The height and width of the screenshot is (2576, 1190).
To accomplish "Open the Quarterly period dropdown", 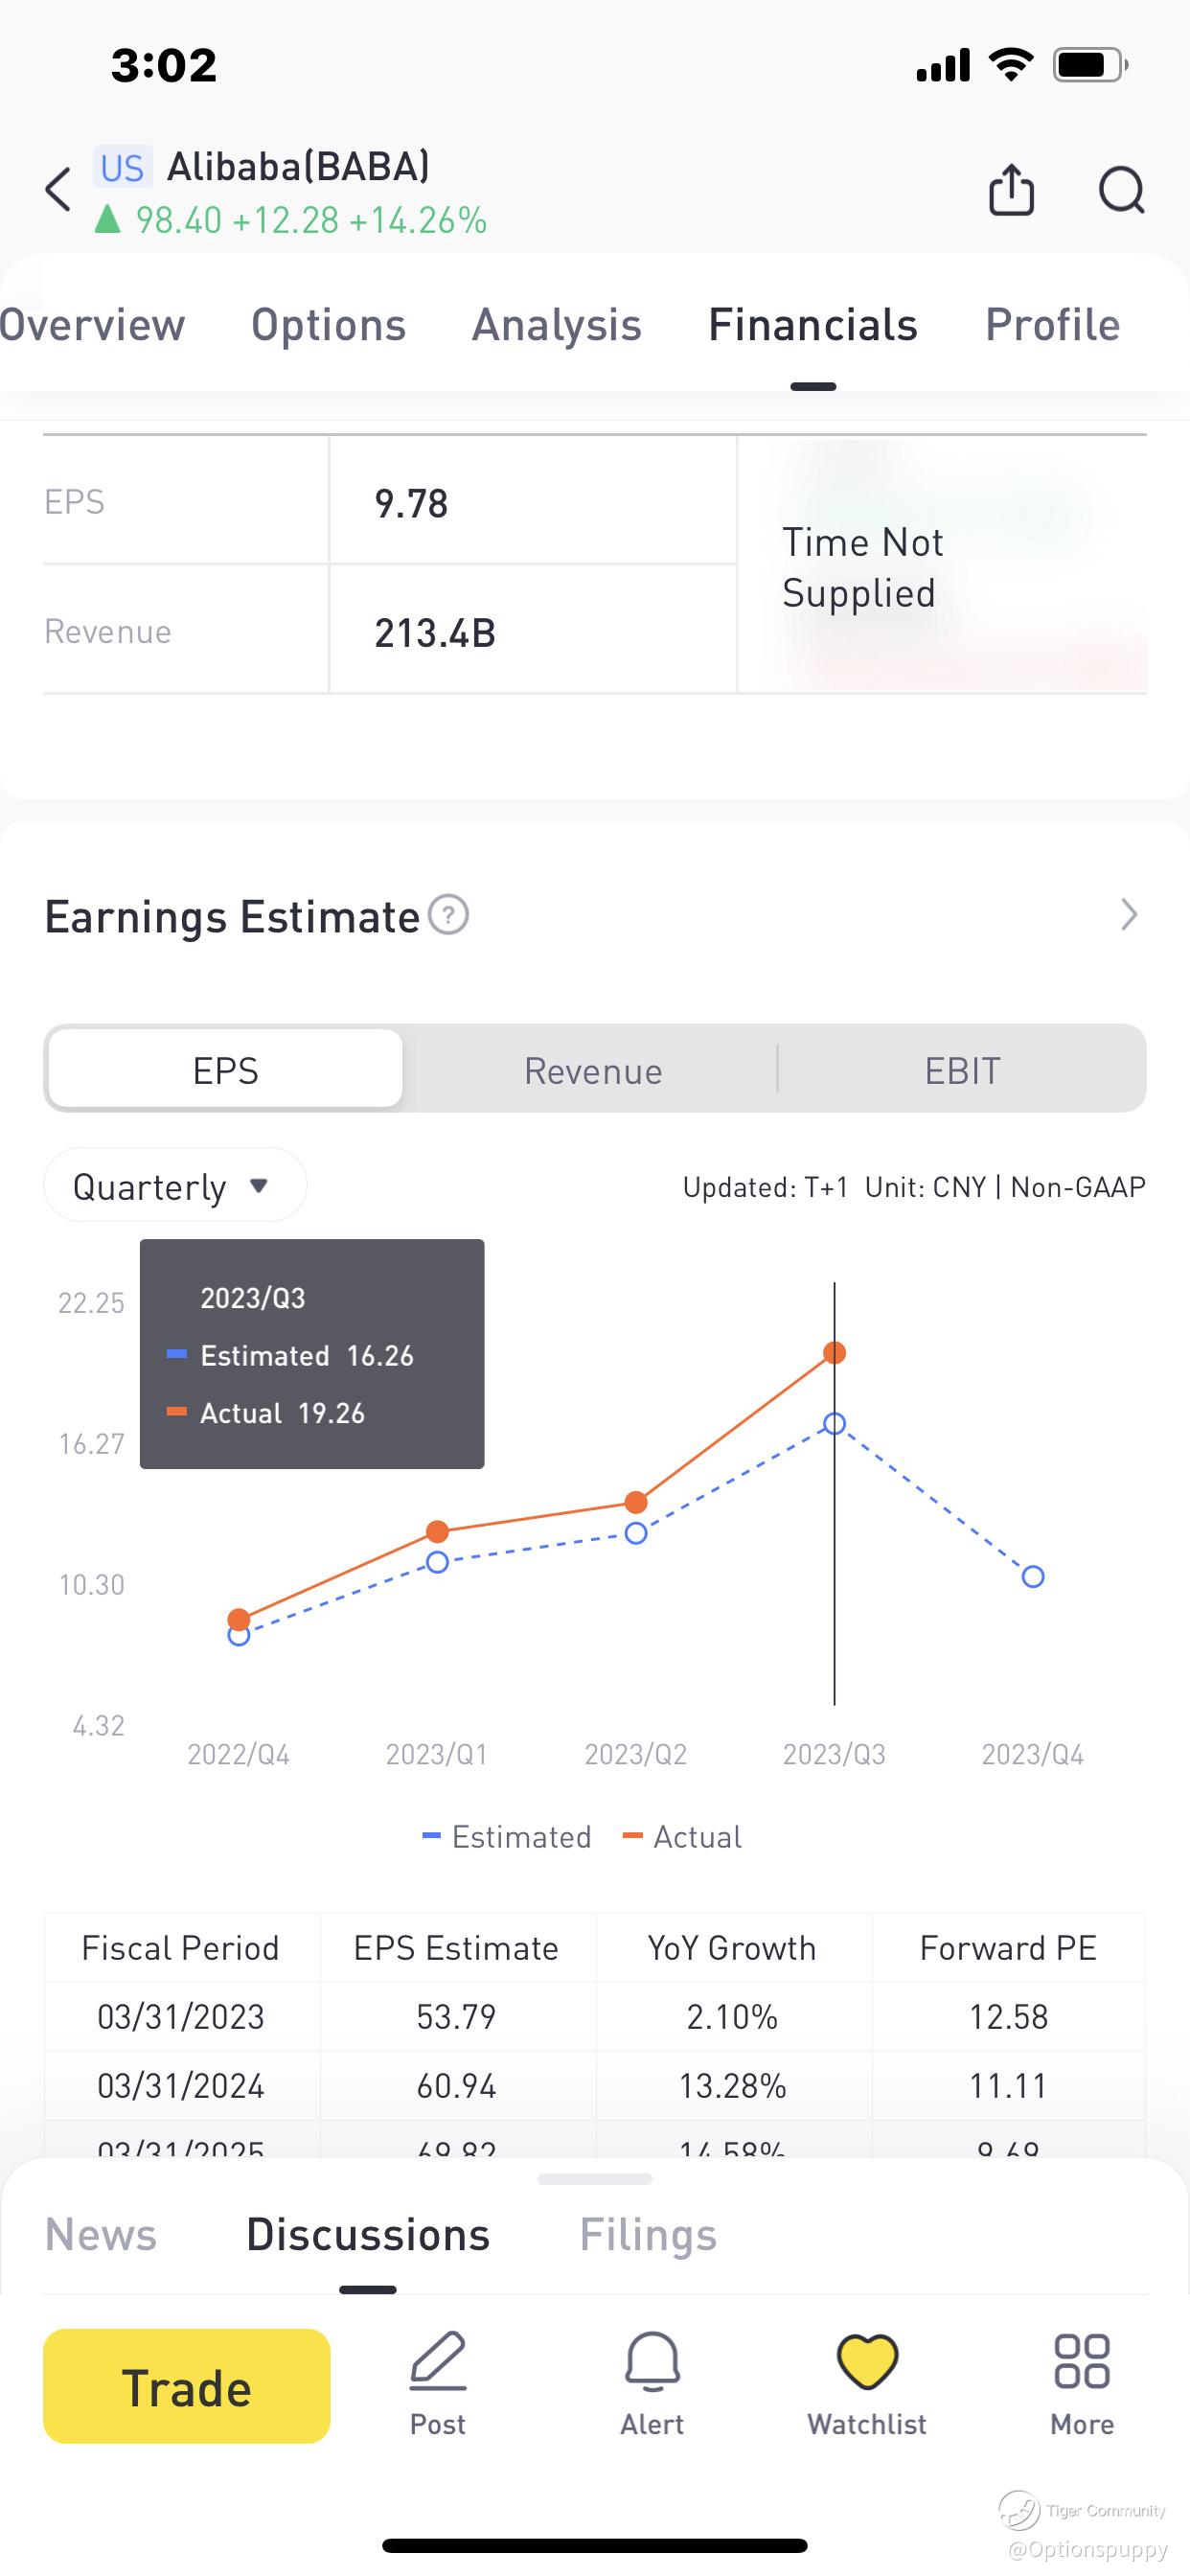I will tap(174, 1186).
